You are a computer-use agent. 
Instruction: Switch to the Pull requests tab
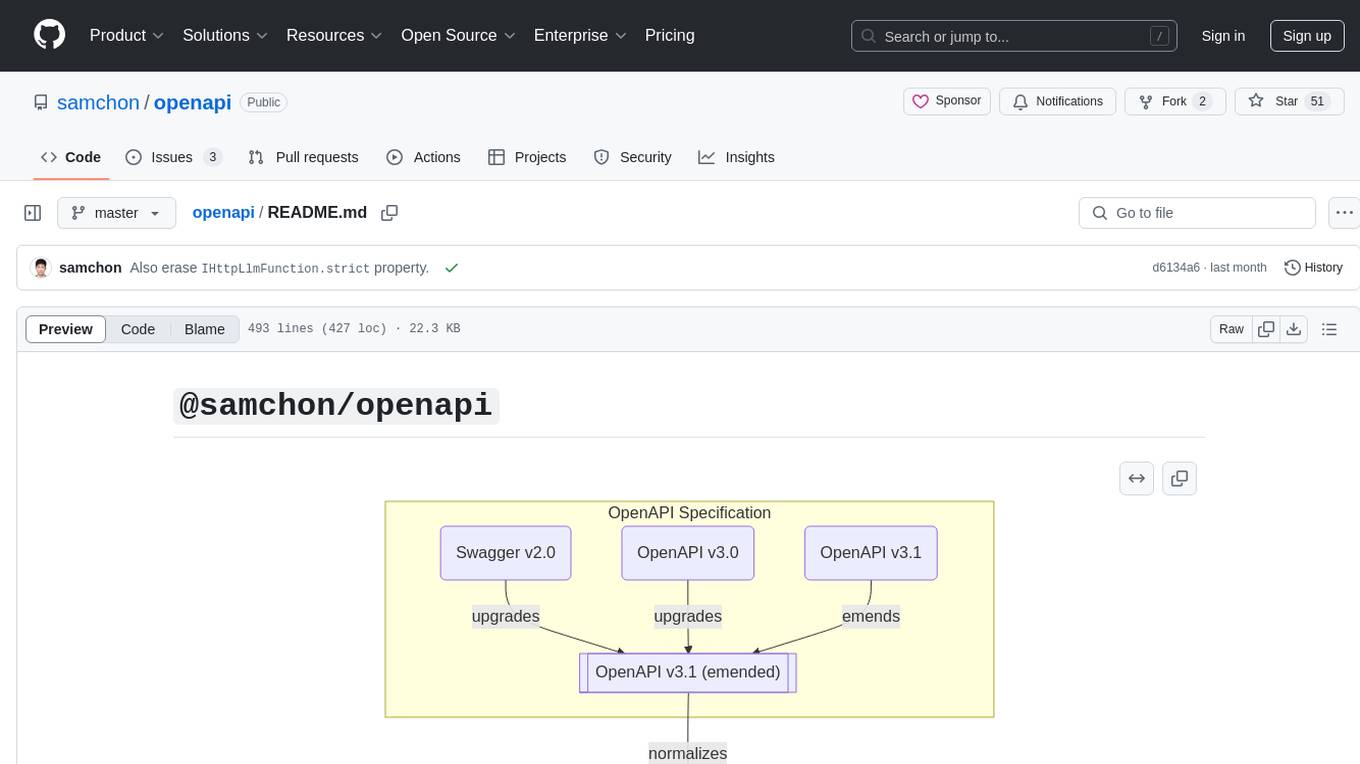303,157
